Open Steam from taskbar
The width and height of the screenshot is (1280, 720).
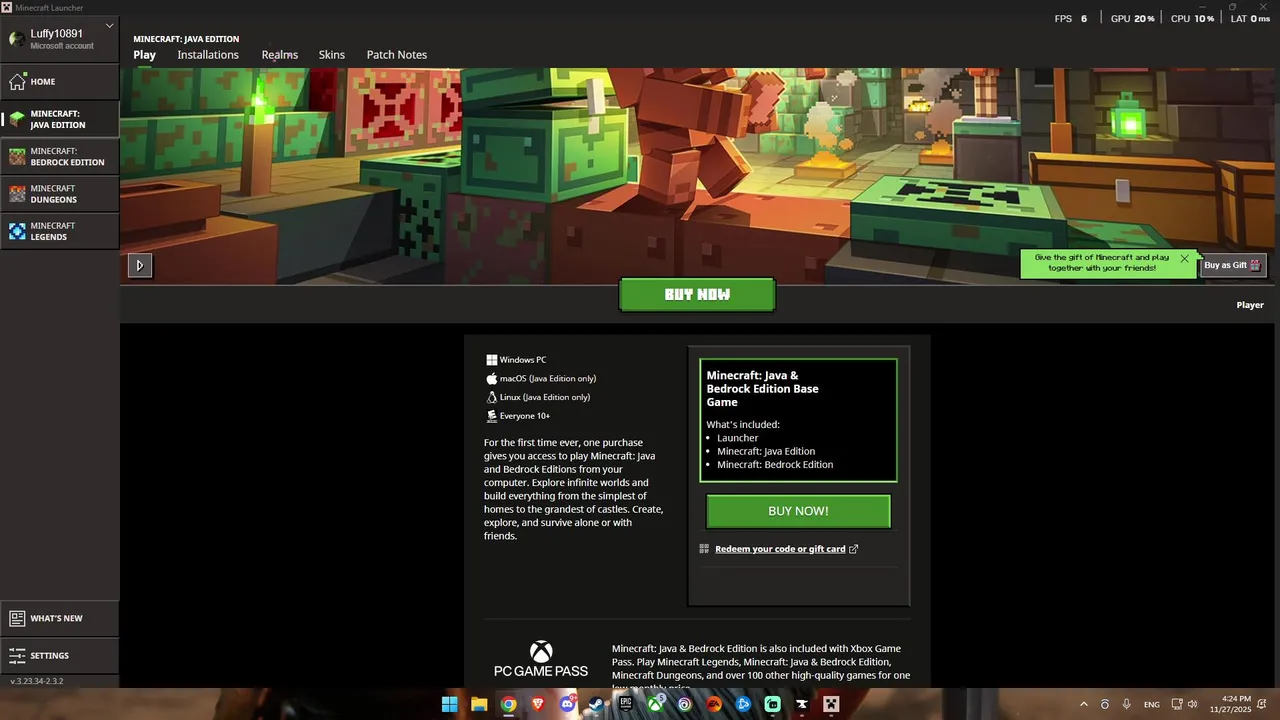[x=596, y=704]
